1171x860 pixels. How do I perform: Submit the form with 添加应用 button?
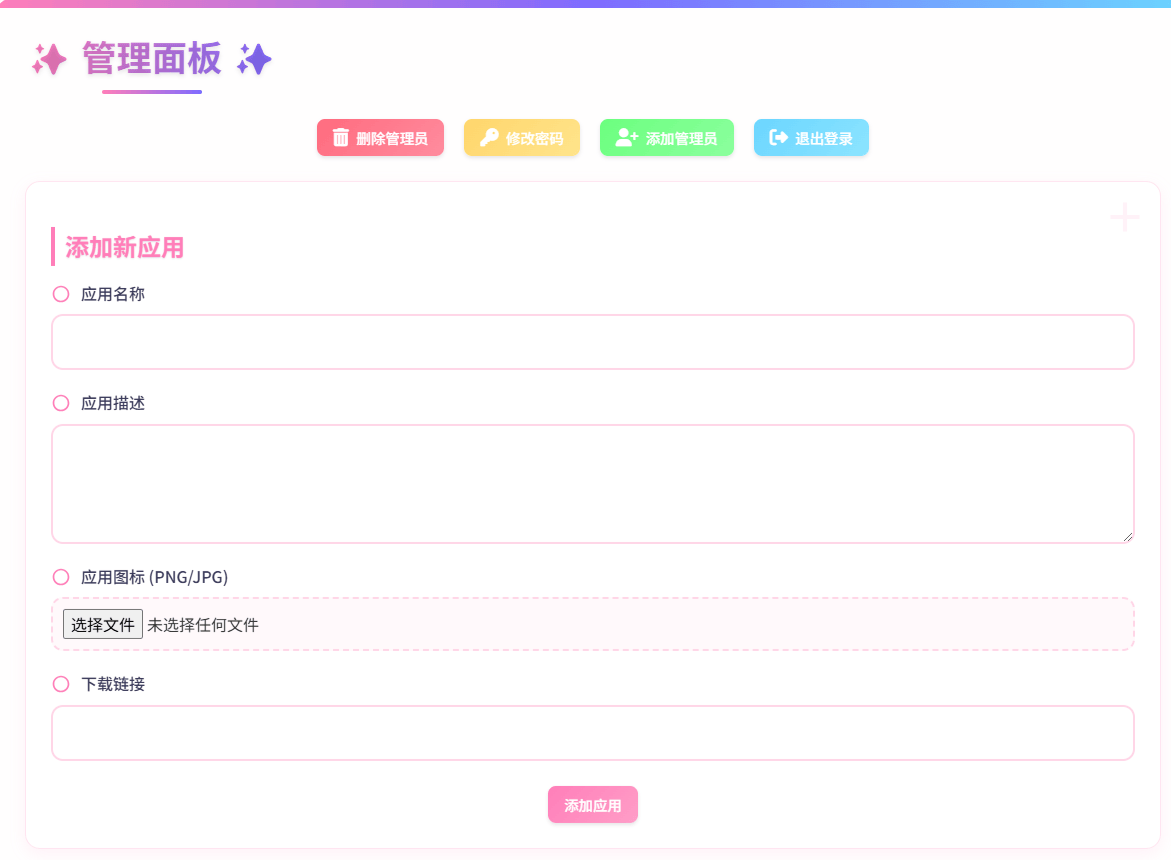[593, 805]
